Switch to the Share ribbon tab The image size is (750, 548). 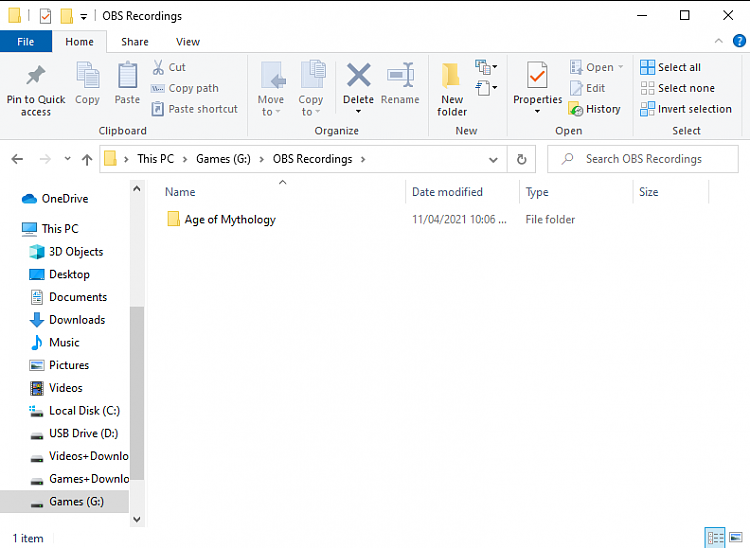pos(135,42)
